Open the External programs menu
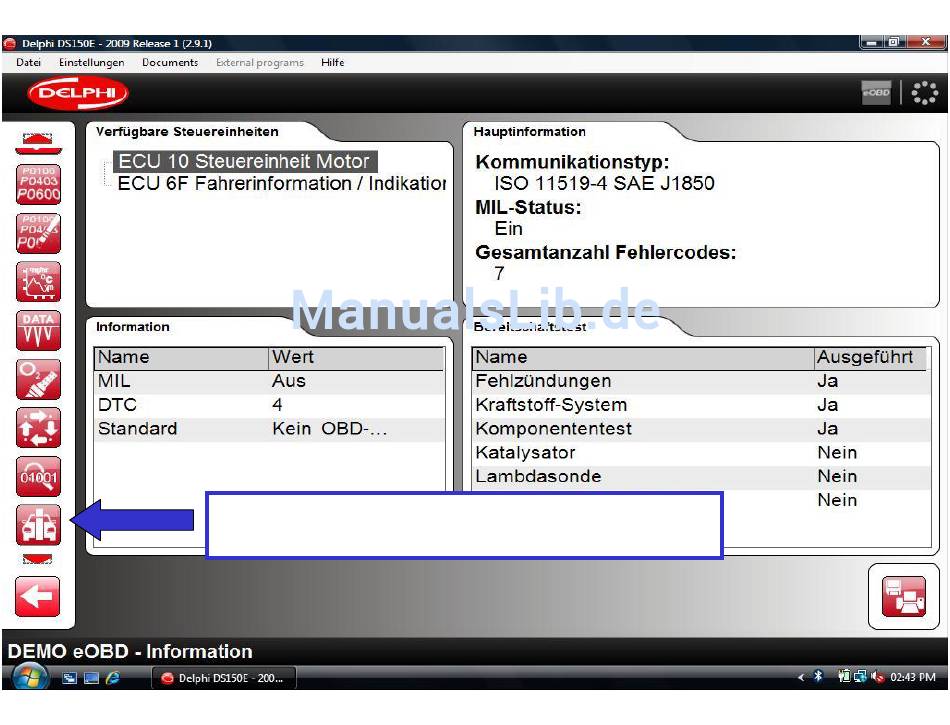This screenshot has width=950, height=725. click(x=260, y=62)
